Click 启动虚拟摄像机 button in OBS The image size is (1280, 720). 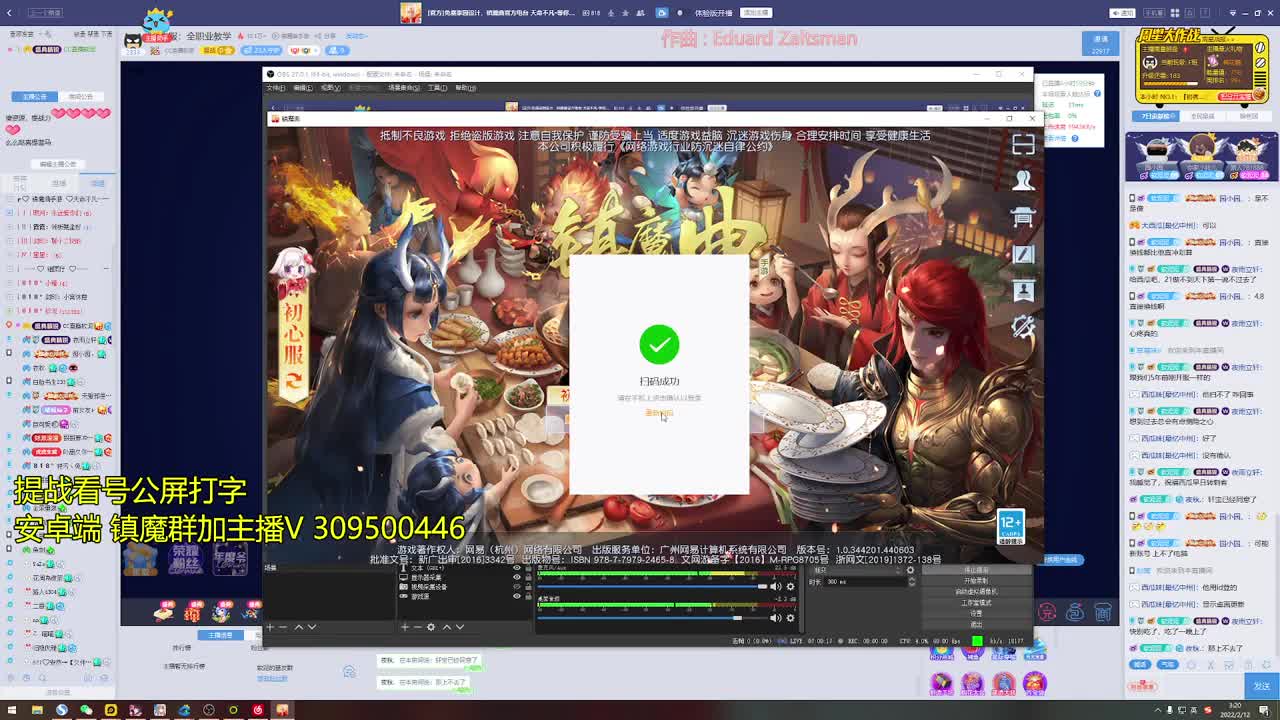pyautogui.click(x=976, y=592)
